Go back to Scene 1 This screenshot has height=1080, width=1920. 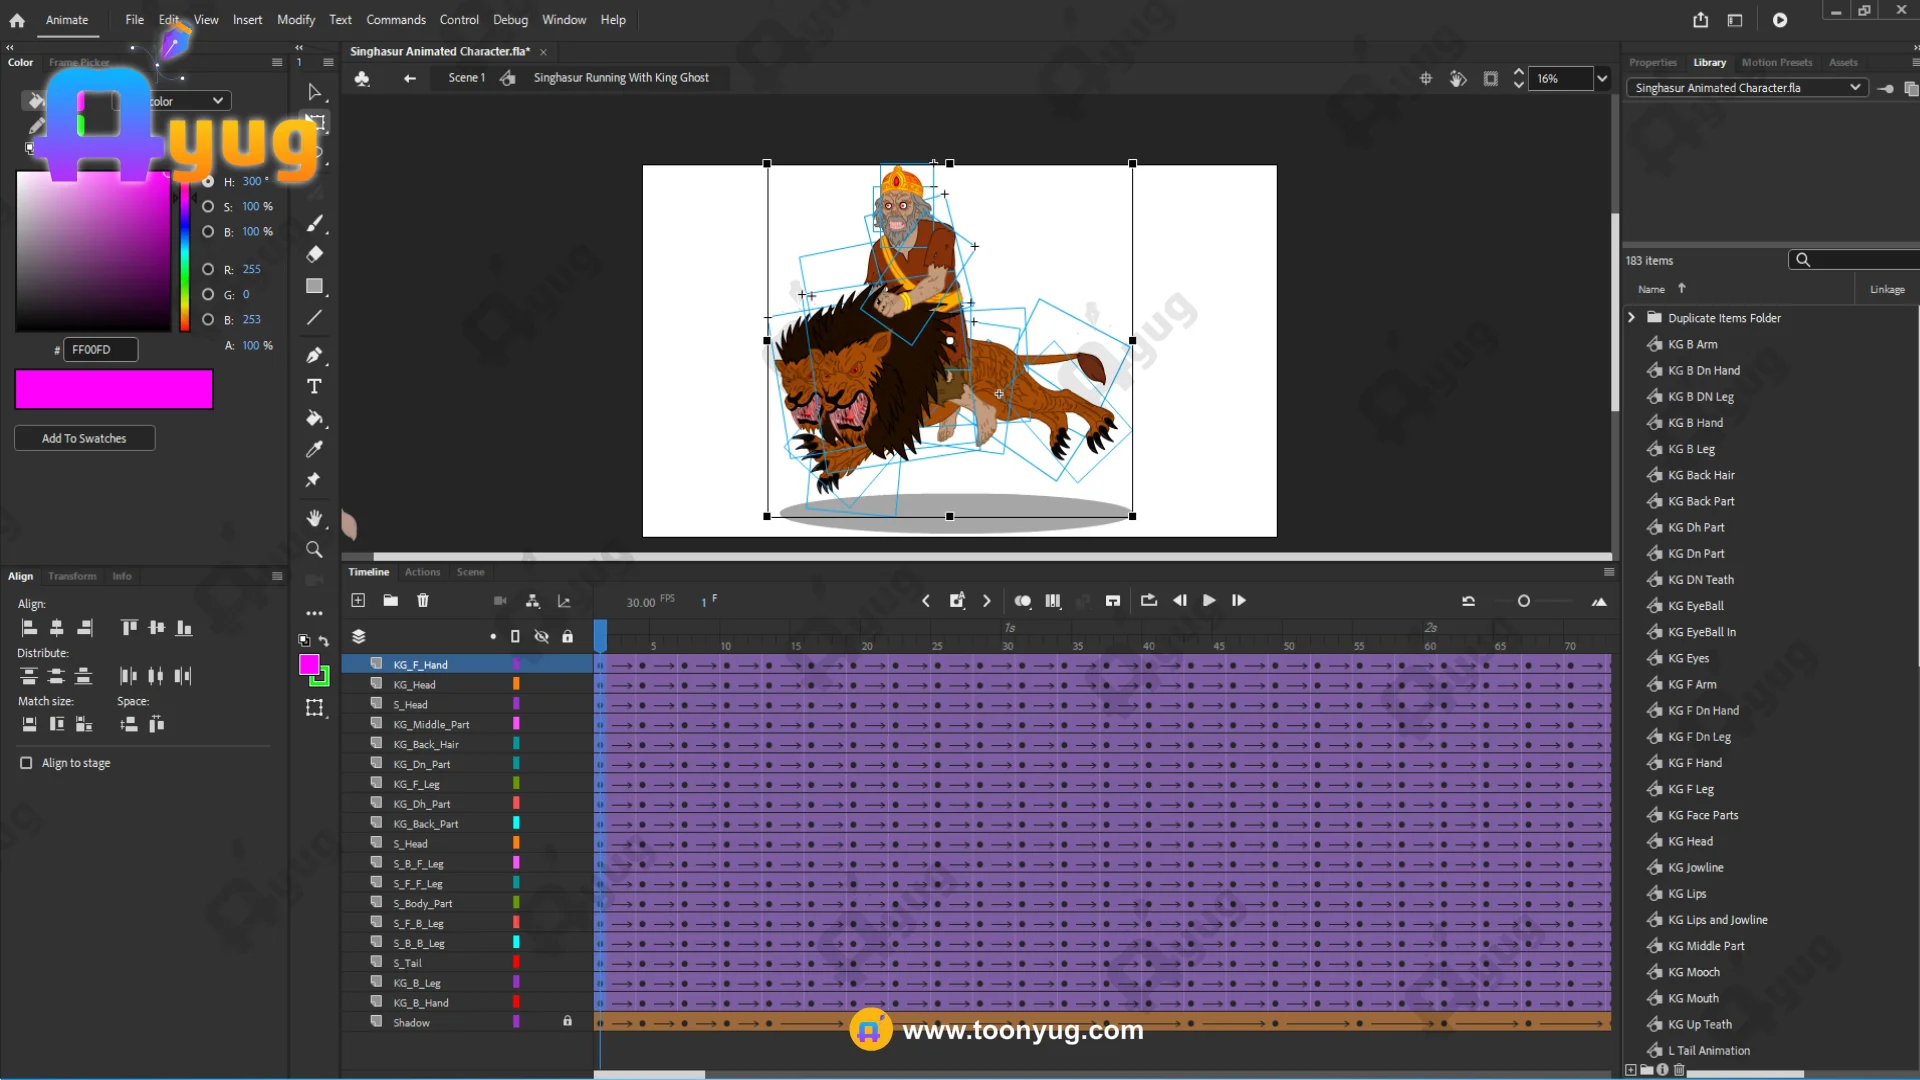[466, 78]
